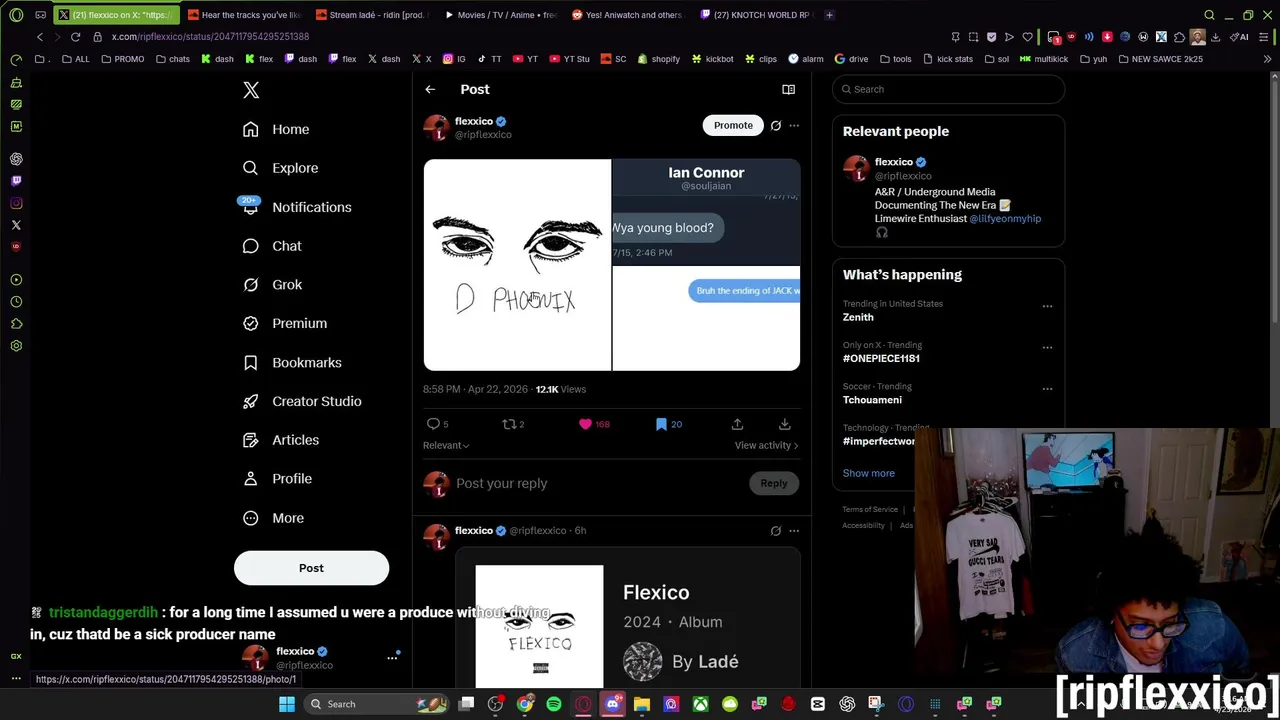Open Spotify from the taskbar

click(554, 704)
